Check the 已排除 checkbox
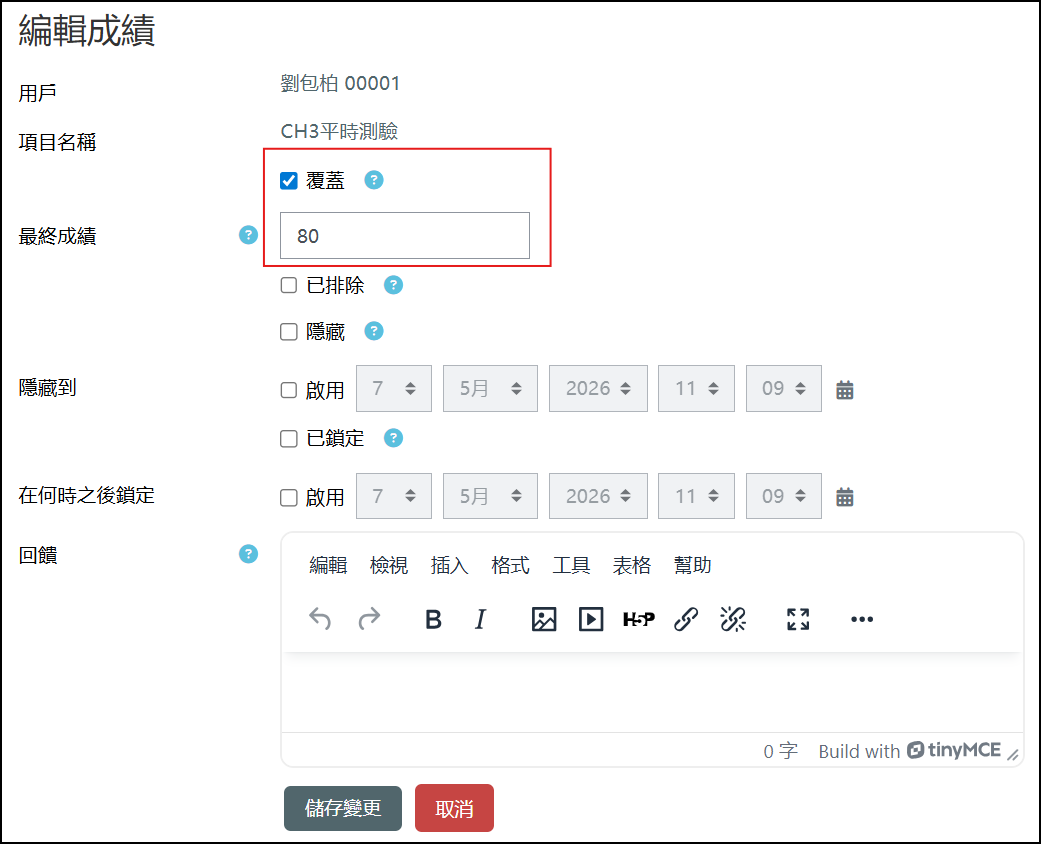 [x=289, y=286]
